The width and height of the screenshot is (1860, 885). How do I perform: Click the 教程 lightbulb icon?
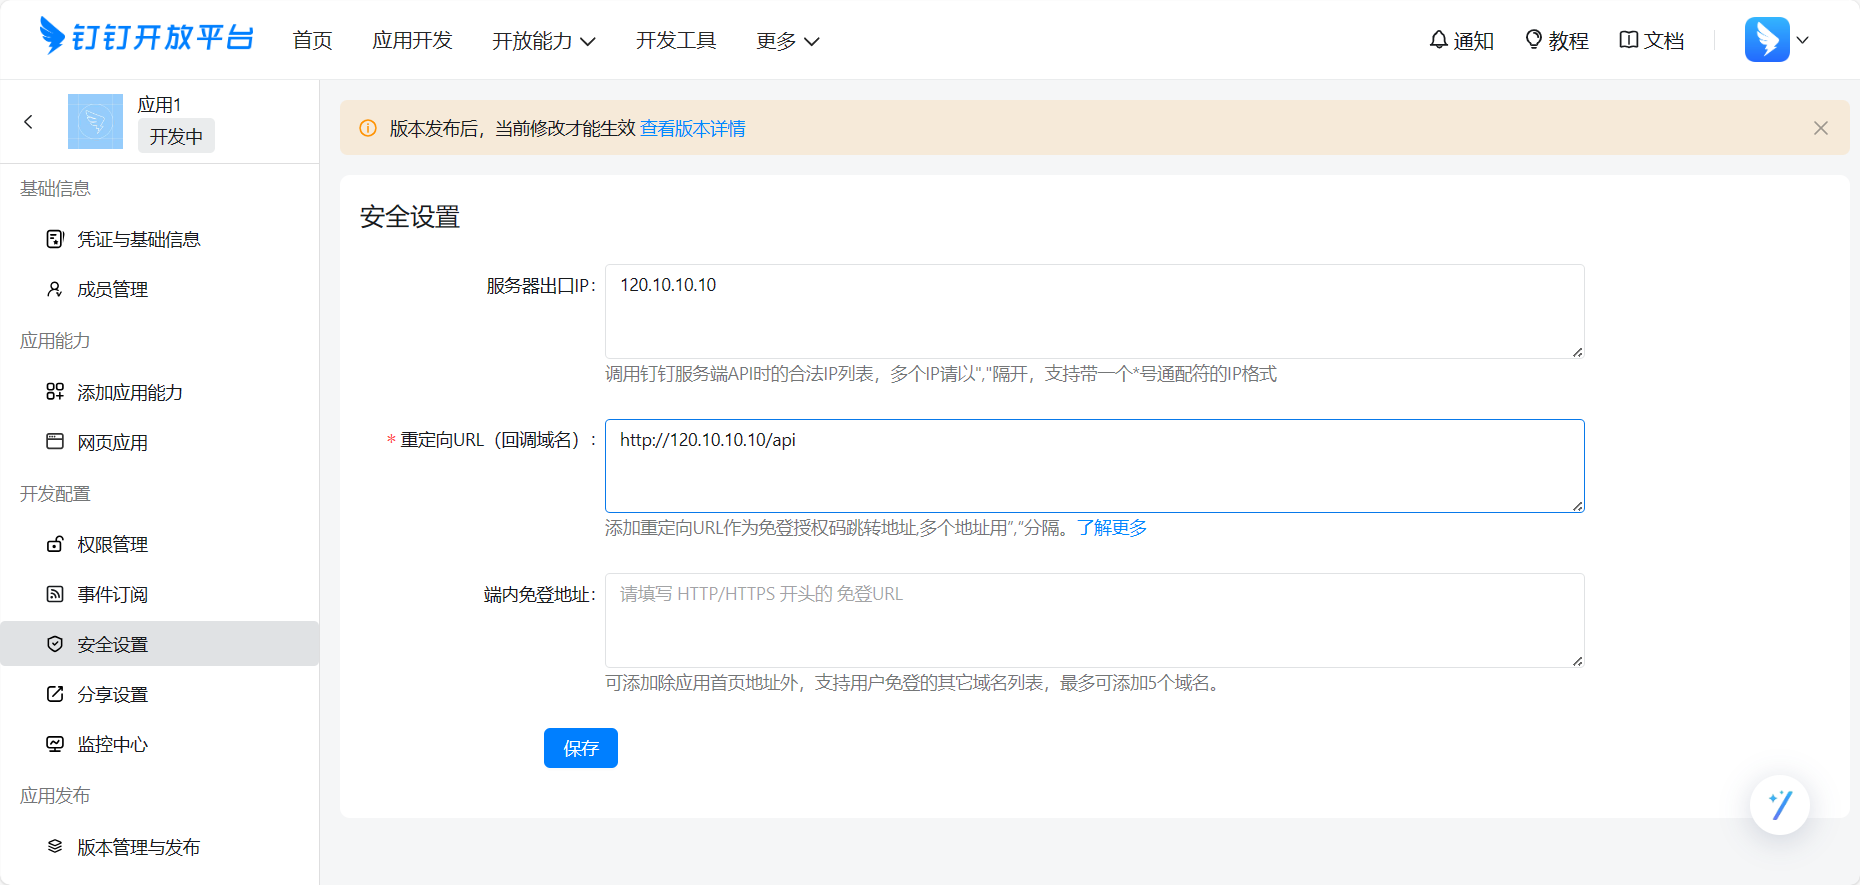pos(1533,40)
